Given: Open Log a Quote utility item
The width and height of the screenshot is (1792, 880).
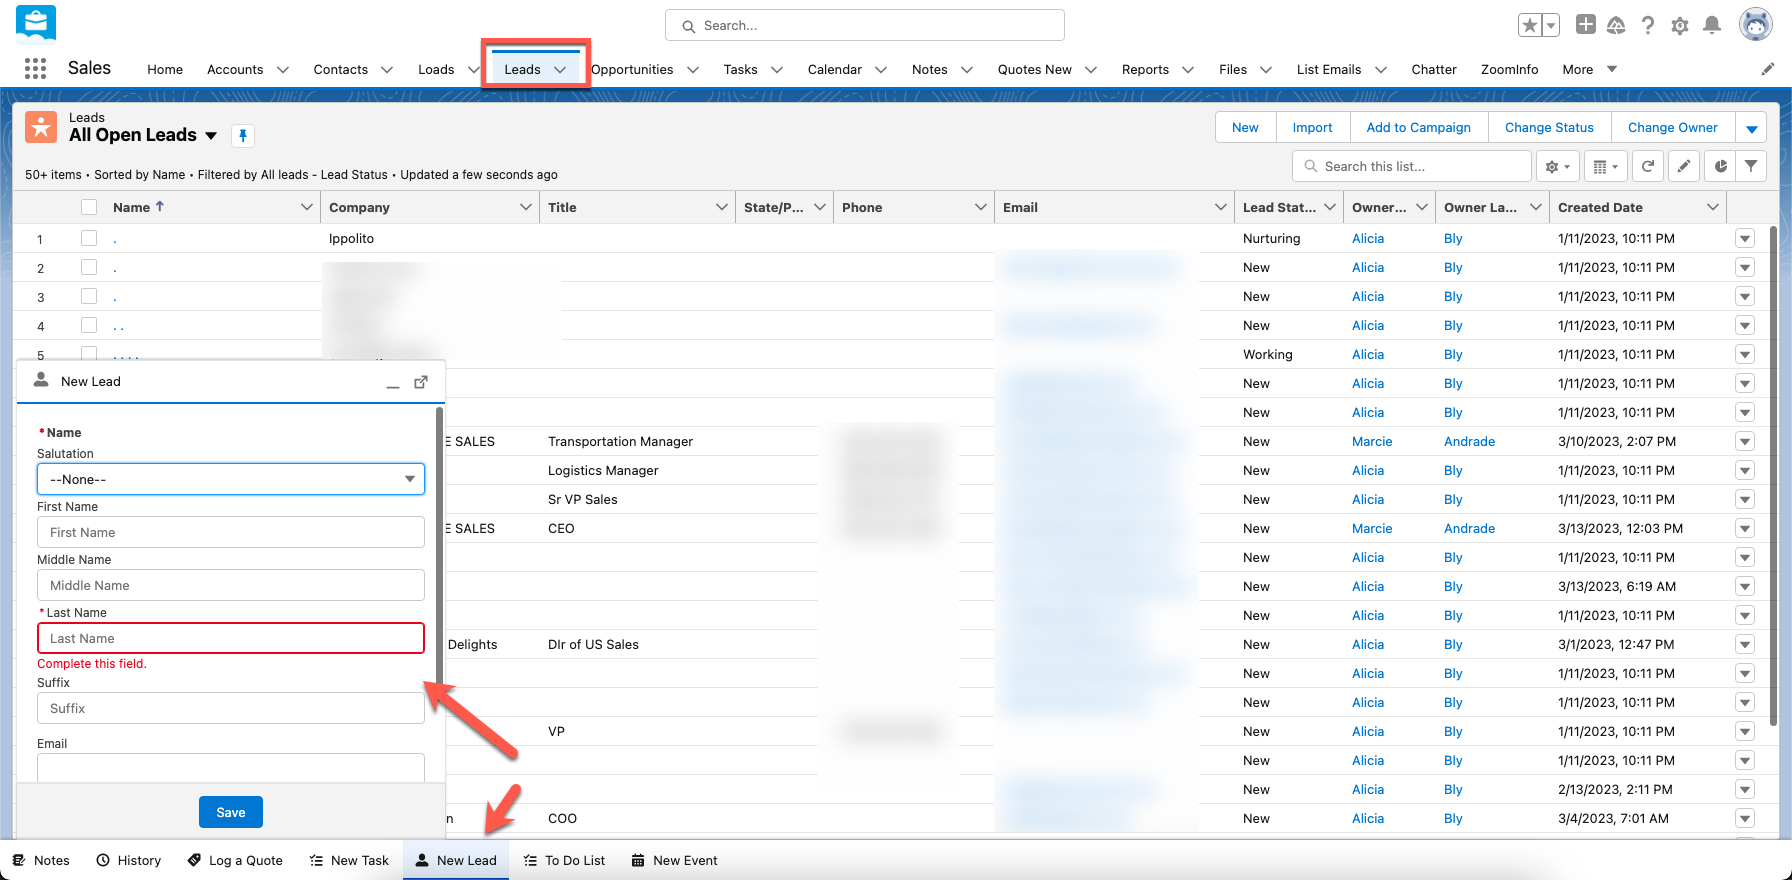Looking at the screenshot, I should point(236,860).
